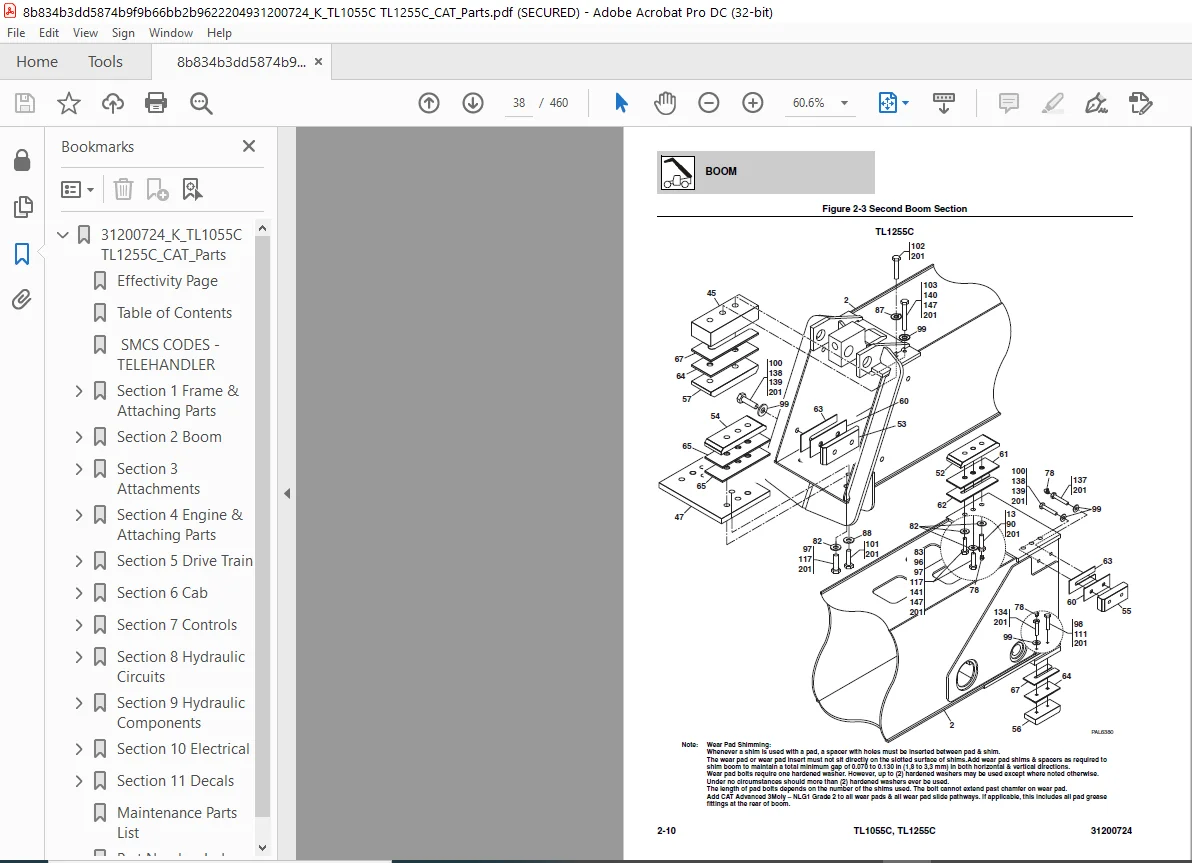The width and height of the screenshot is (1192, 863).
Task: Click the scrolling mode read icon
Action: pos(943,103)
